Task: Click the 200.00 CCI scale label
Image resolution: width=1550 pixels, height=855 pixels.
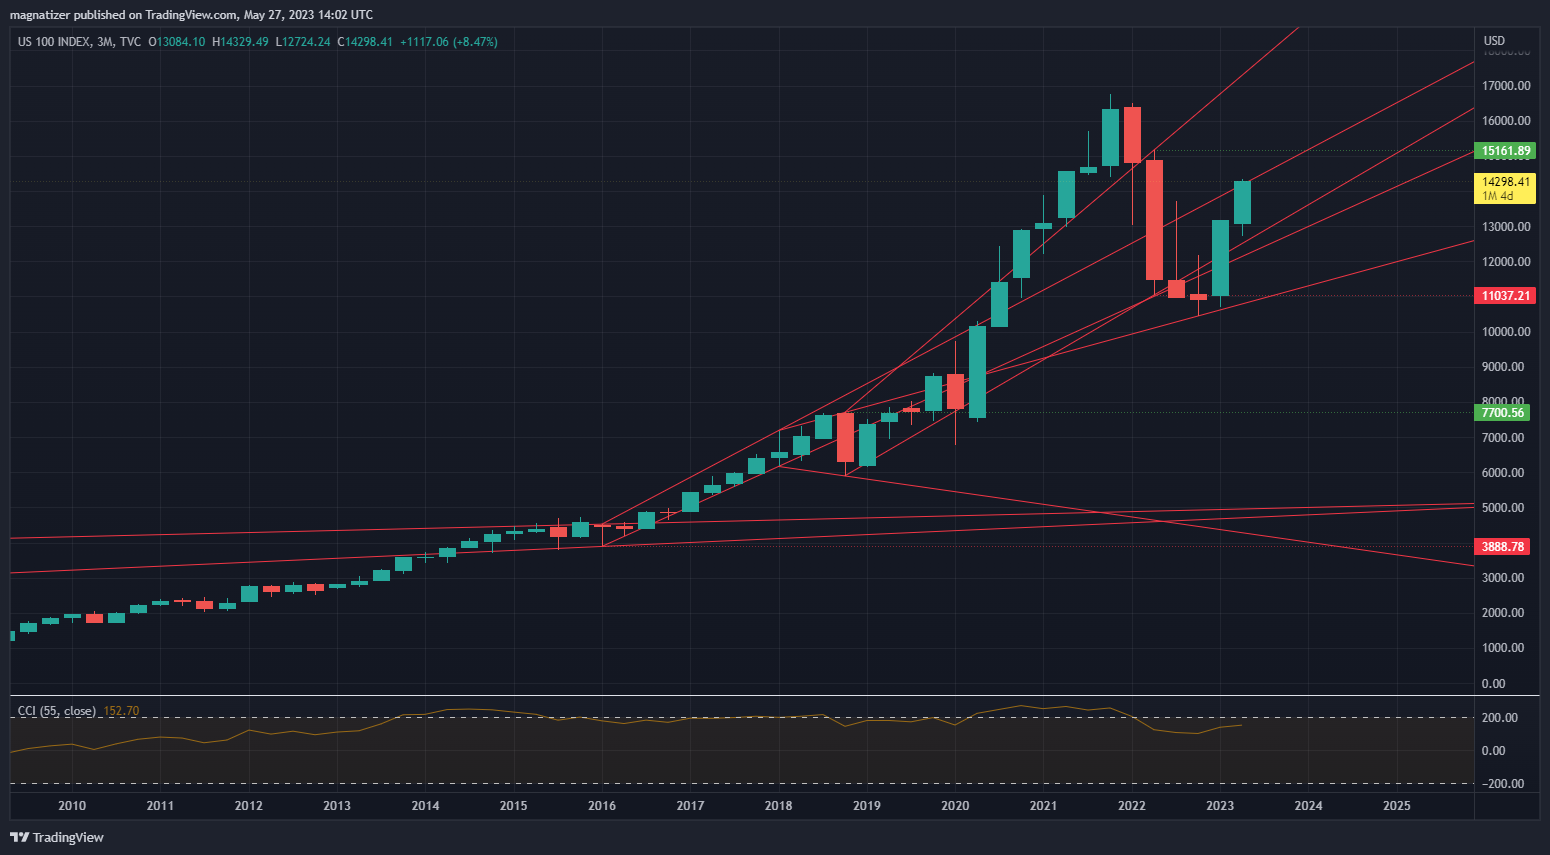Action: point(1500,718)
